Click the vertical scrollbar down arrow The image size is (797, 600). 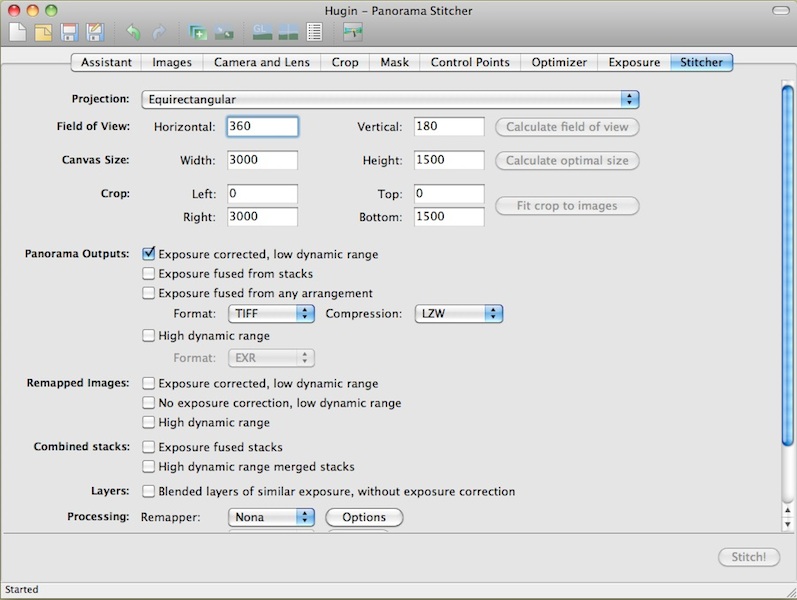click(788, 524)
